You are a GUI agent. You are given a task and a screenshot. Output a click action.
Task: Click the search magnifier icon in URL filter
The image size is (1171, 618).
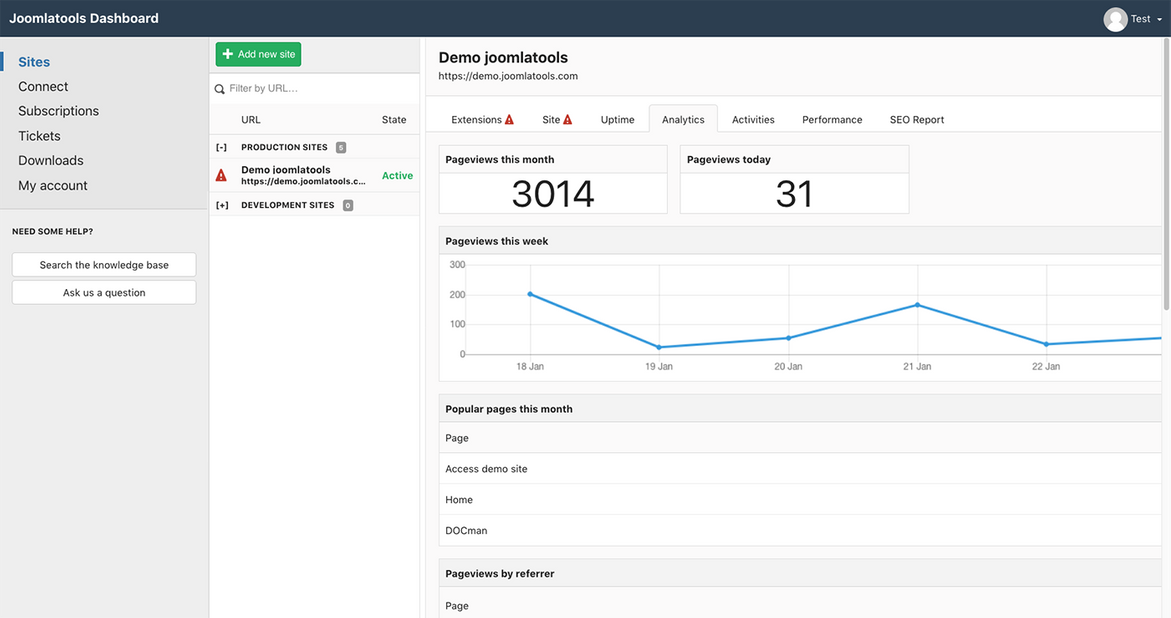click(x=220, y=89)
